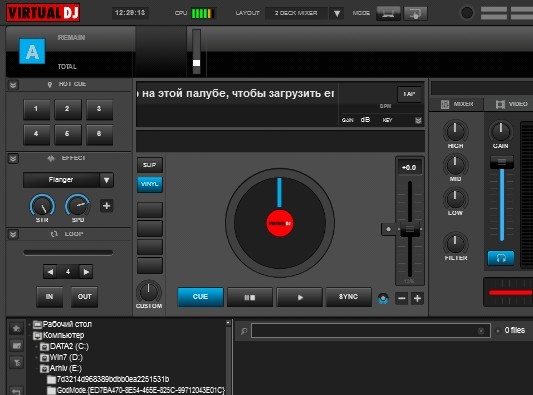Decrease pitch with the minus button
This screenshot has width=533, height=395.
coord(401,298)
